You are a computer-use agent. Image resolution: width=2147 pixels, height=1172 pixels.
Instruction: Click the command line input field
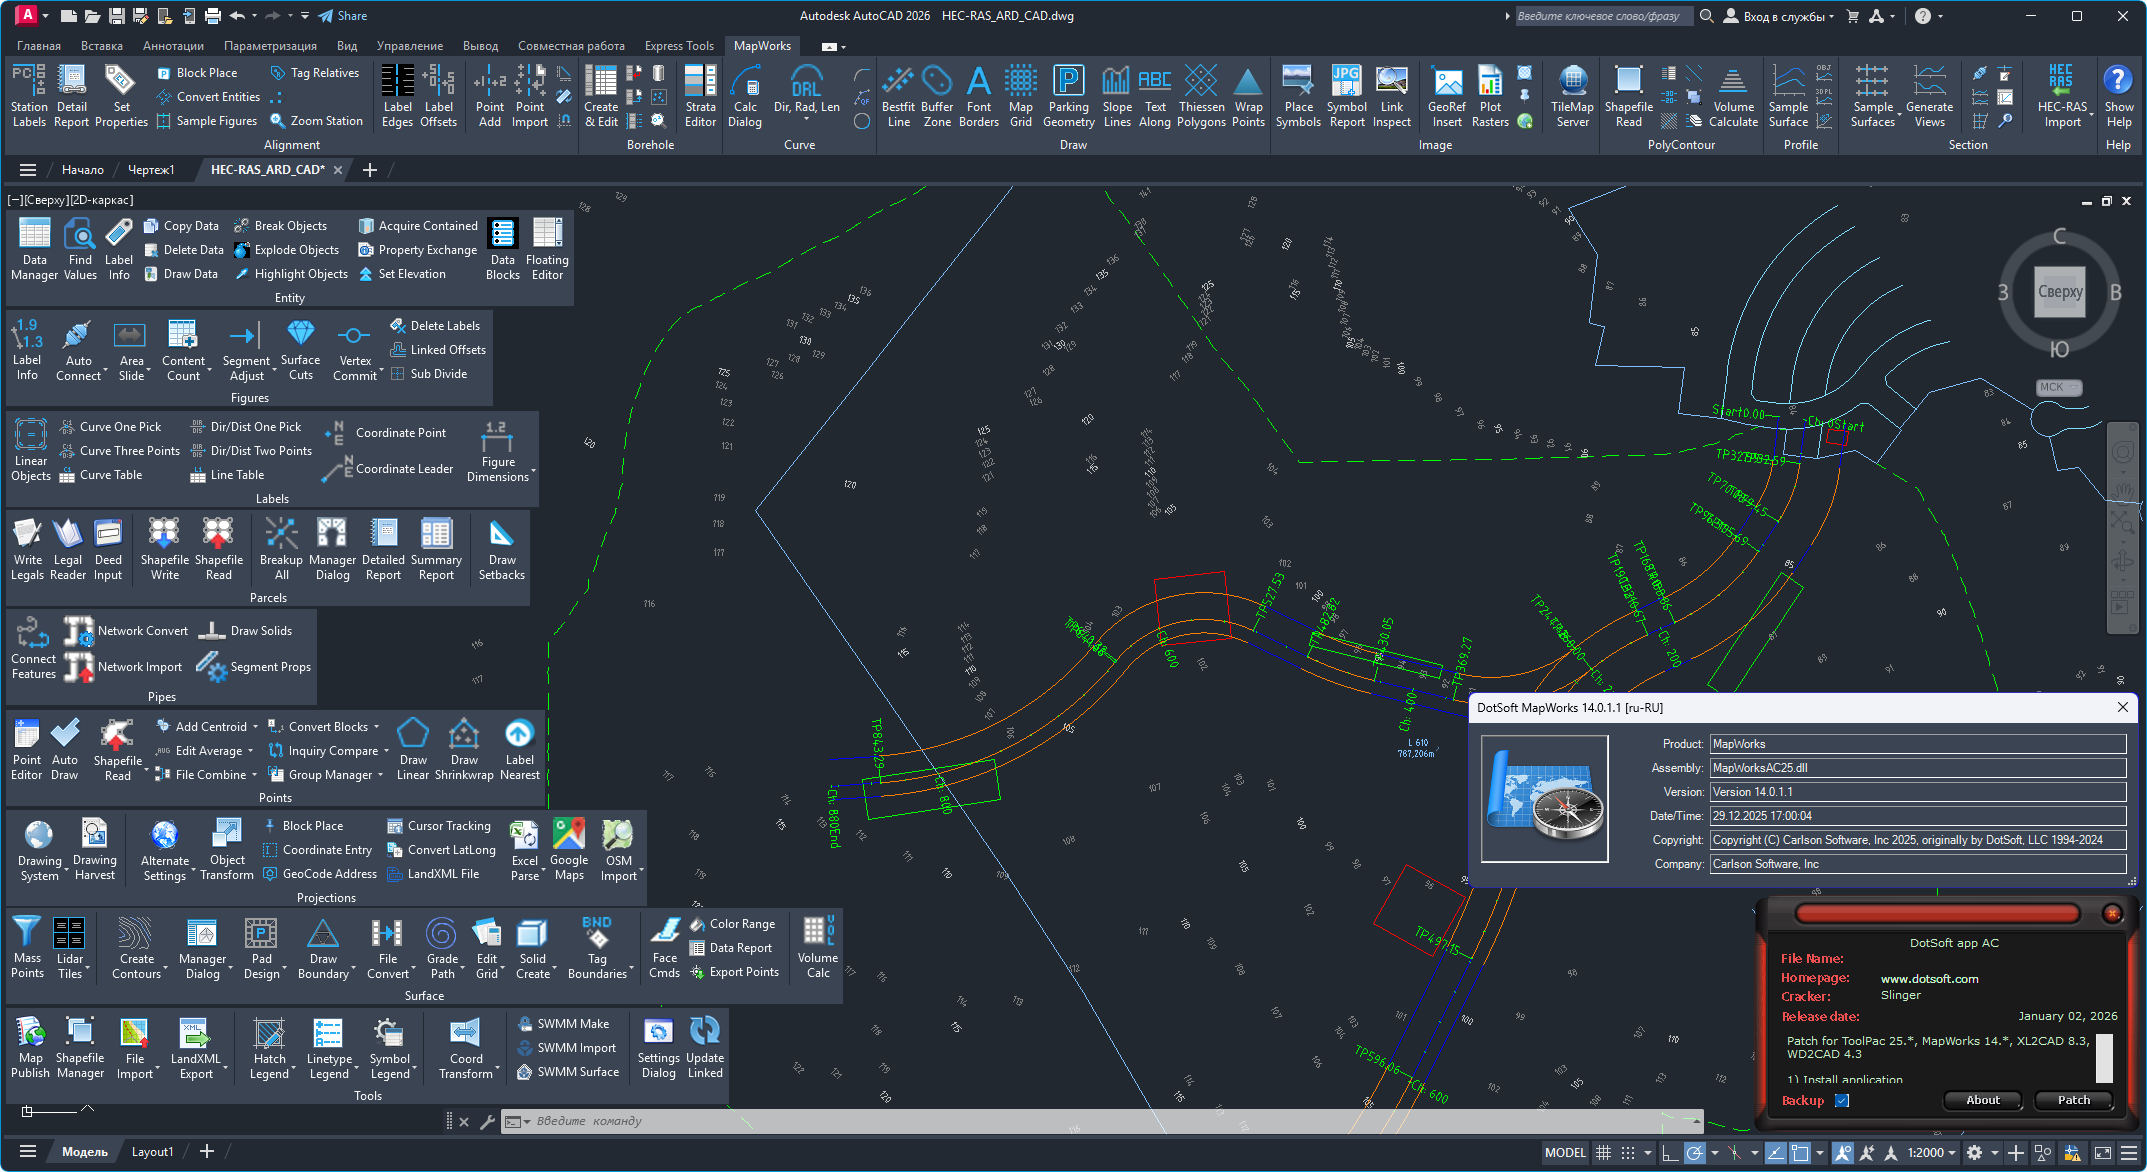[1100, 1121]
